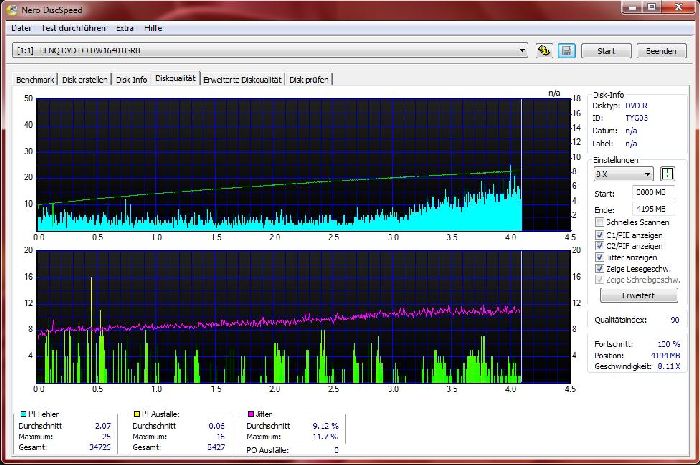Click the Einstellungen group label
The image size is (700, 465).
pyautogui.click(x=616, y=160)
